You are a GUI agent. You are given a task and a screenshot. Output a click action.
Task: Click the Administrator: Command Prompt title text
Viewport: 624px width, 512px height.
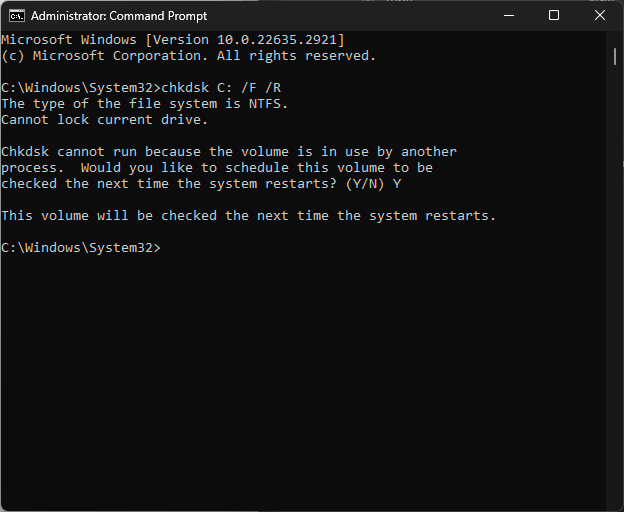tap(119, 16)
